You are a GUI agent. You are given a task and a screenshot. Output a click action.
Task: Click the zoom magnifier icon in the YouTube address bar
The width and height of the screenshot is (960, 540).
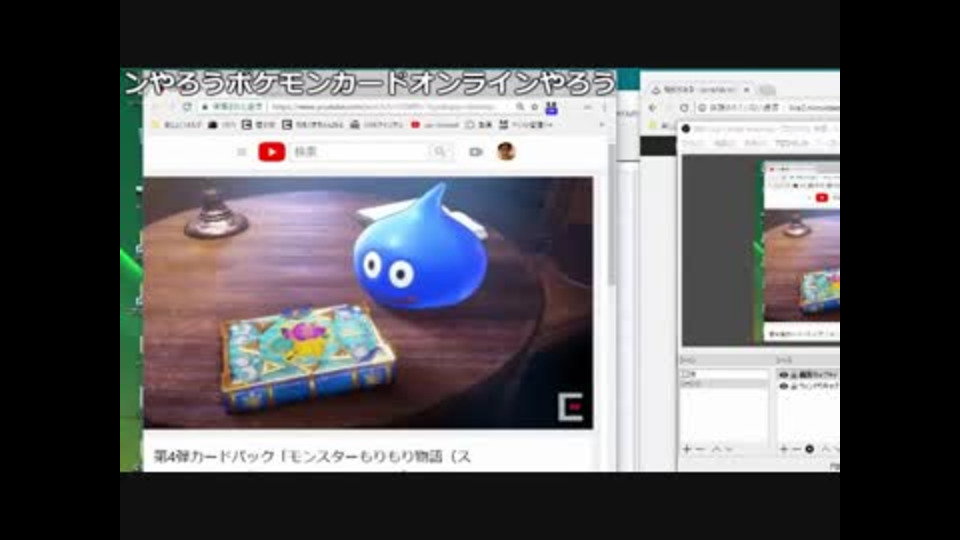(520, 107)
